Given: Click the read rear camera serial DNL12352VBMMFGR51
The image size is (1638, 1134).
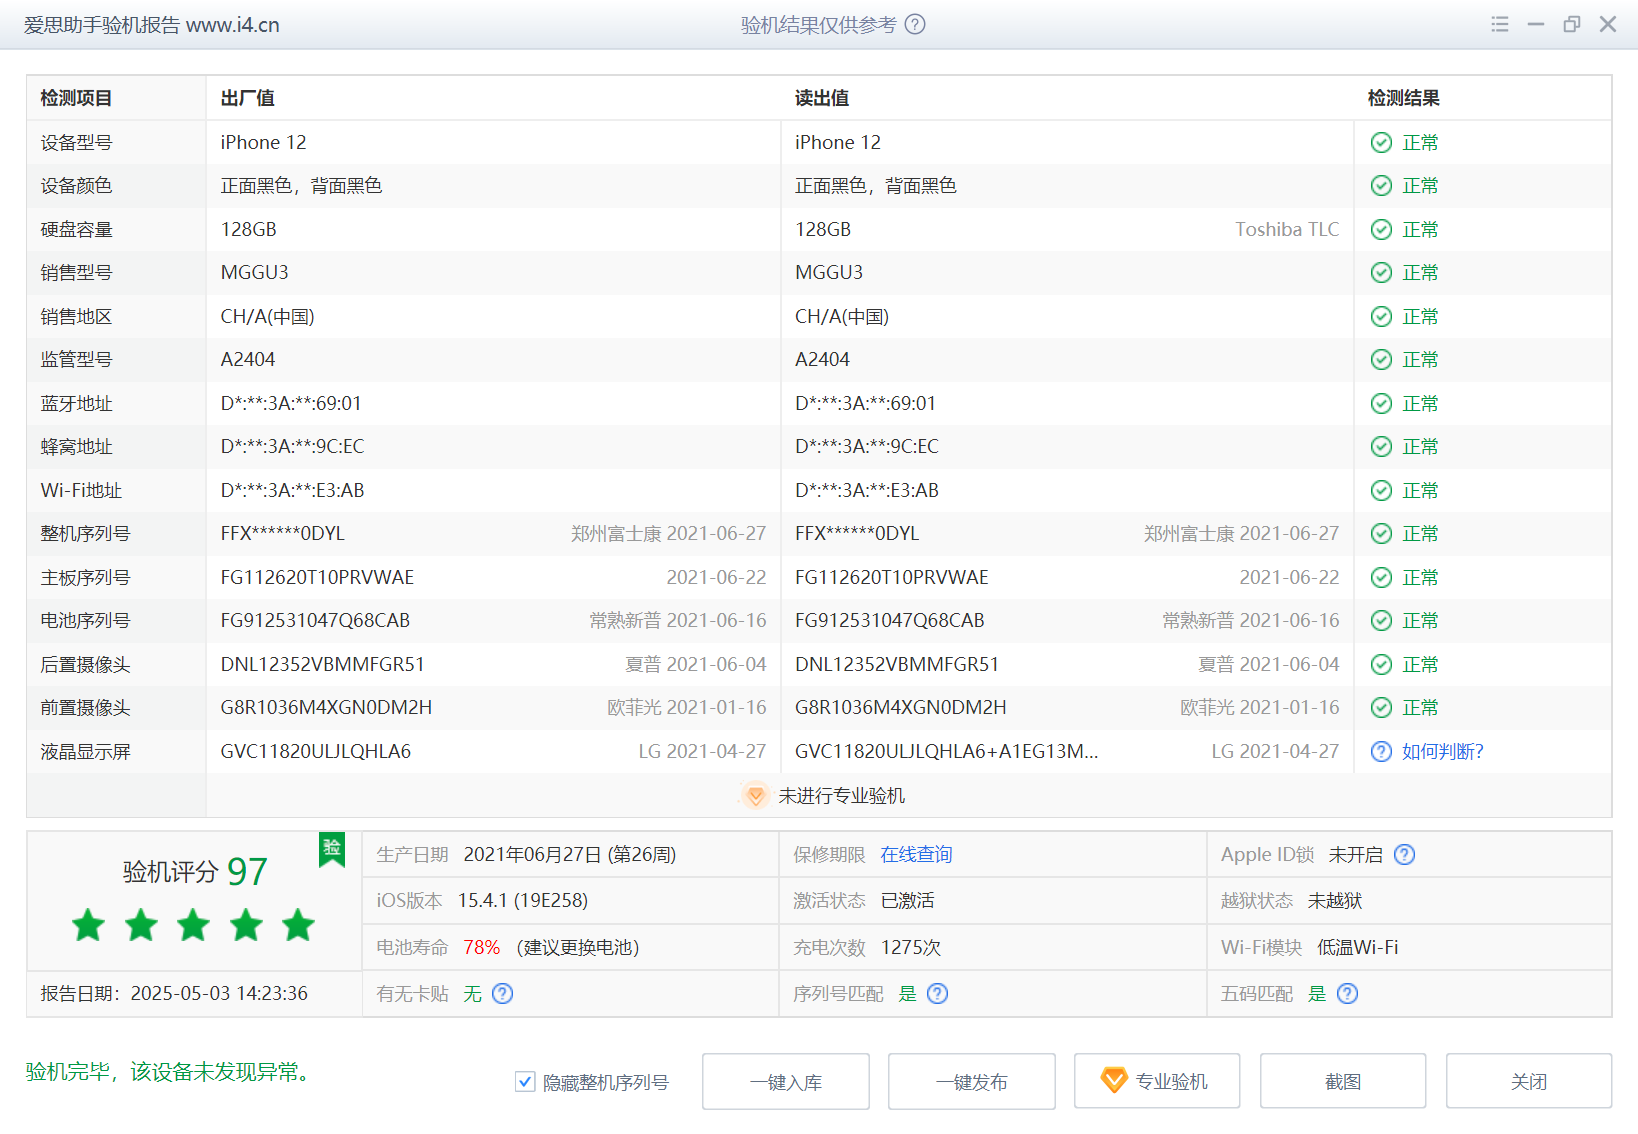Looking at the screenshot, I should 897,664.
